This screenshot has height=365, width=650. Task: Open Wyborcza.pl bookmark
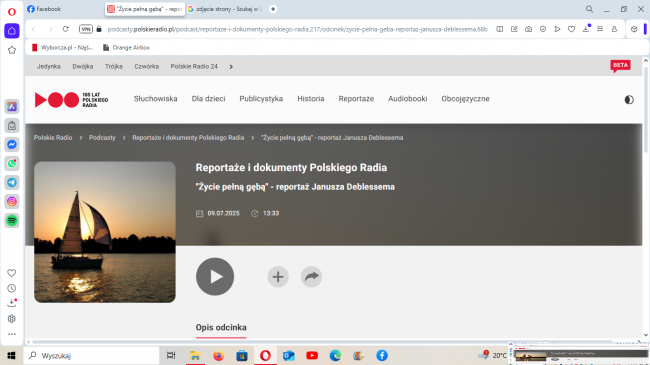62,48
